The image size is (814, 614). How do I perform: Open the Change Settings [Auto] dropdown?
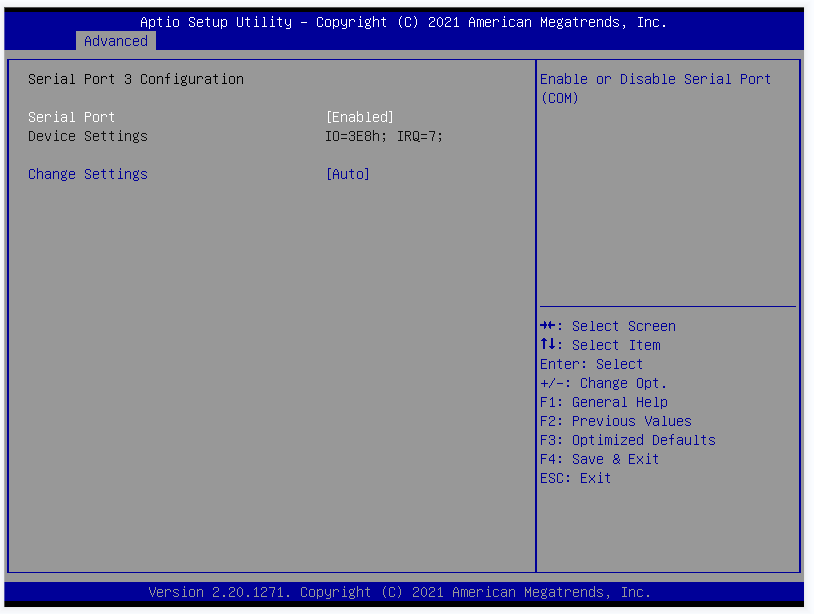pos(347,174)
